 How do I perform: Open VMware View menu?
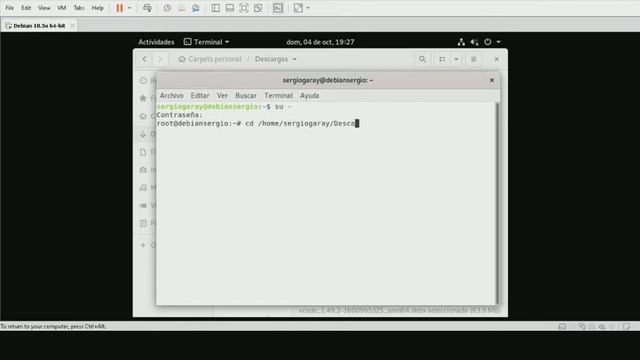[44, 8]
